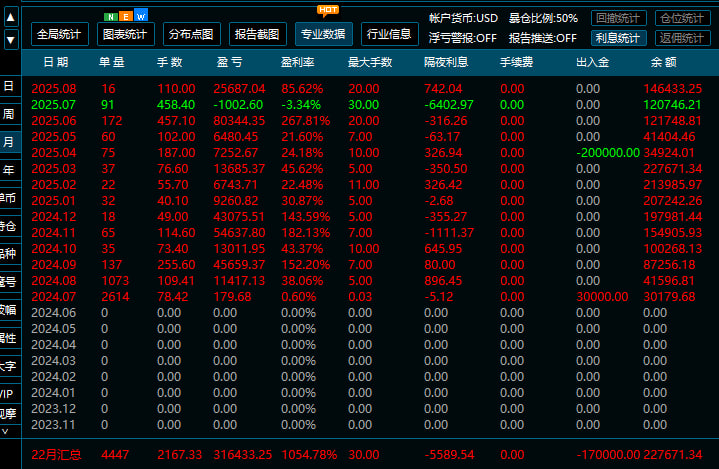Viewport: 719px width, 469px height.
Task: Click balance 227671.34 in 2025.03 row
Action: (673, 169)
